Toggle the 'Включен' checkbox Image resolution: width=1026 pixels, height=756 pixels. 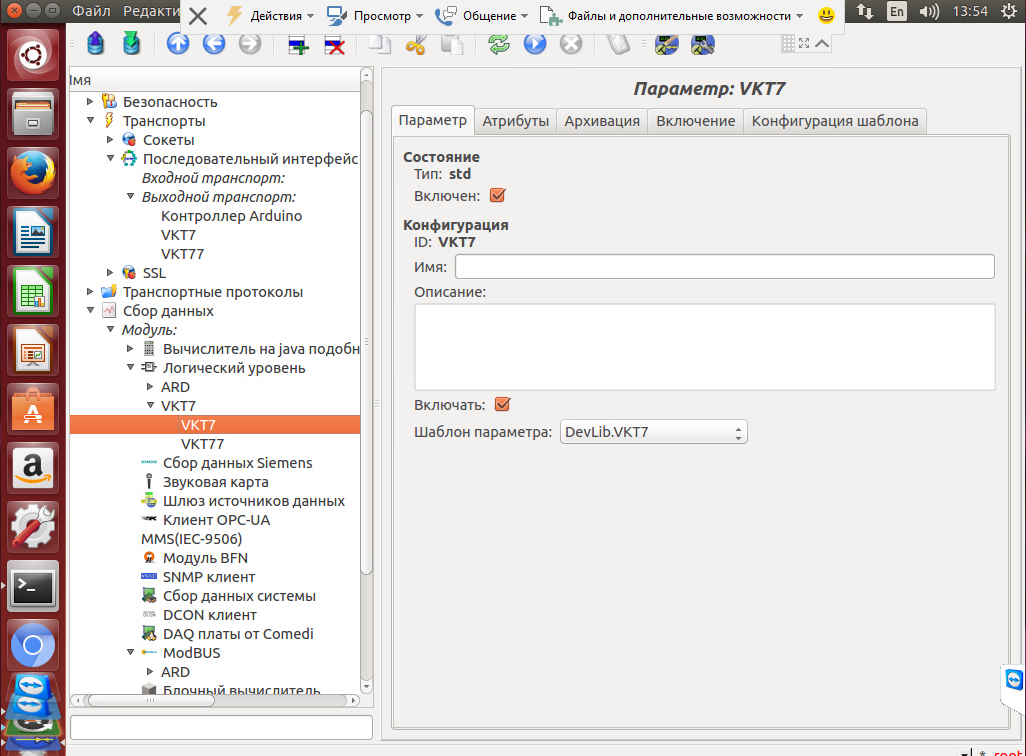(x=497, y=196)
